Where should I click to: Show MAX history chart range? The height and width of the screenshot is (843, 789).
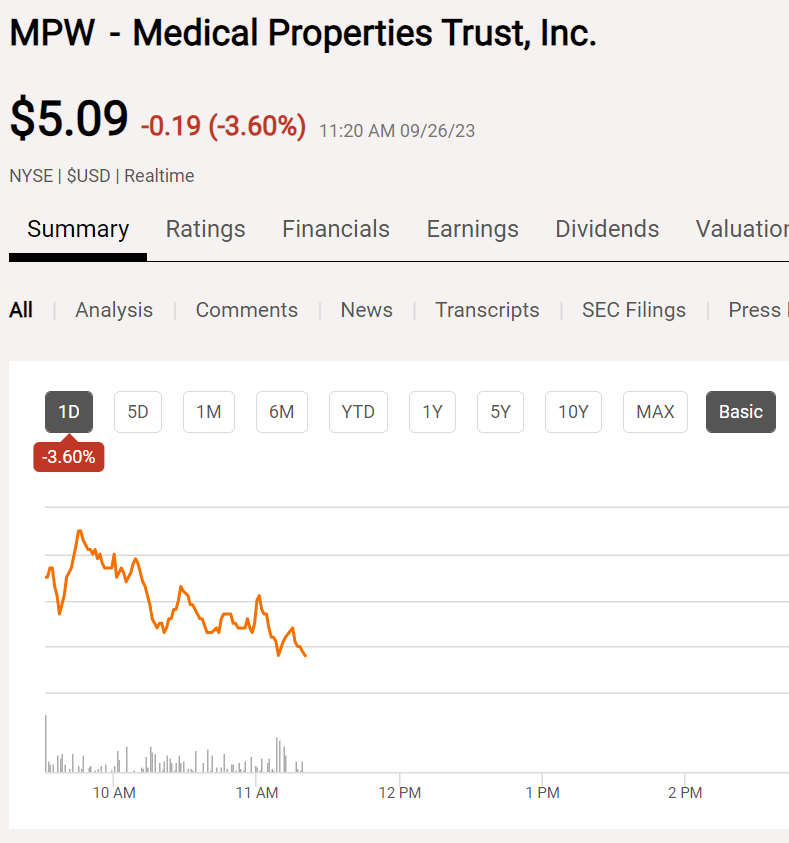pyautogui.click(x=655, y=412)
